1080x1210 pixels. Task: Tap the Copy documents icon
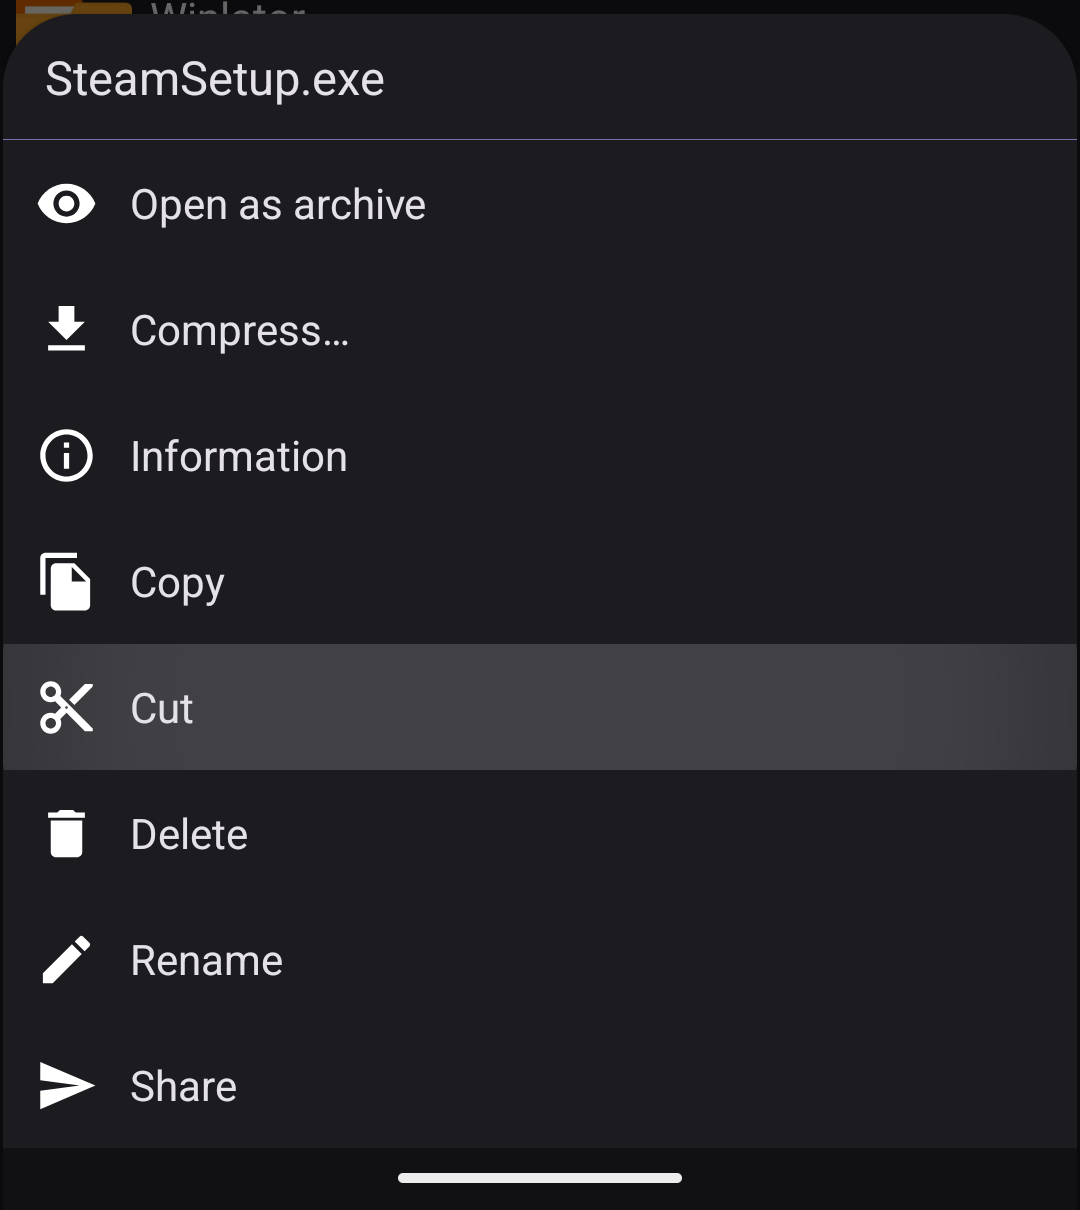66,582
